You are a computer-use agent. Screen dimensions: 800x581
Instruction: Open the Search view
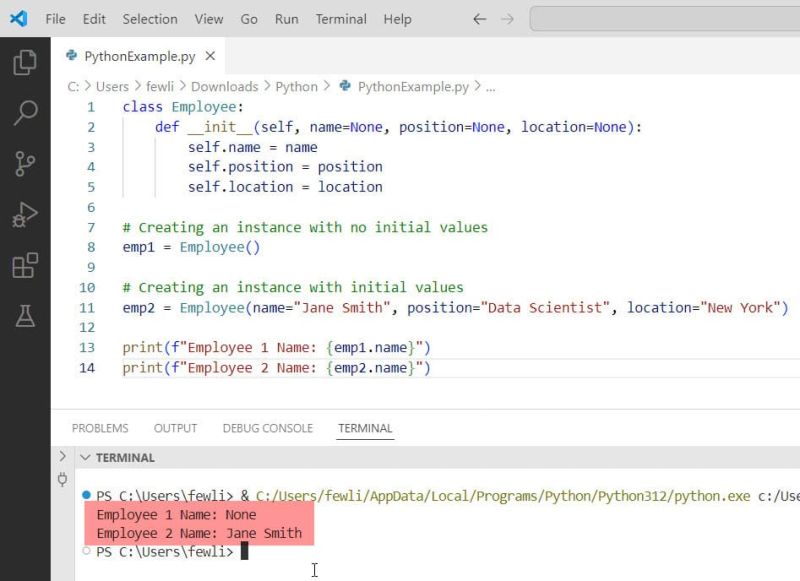point(24,112)
